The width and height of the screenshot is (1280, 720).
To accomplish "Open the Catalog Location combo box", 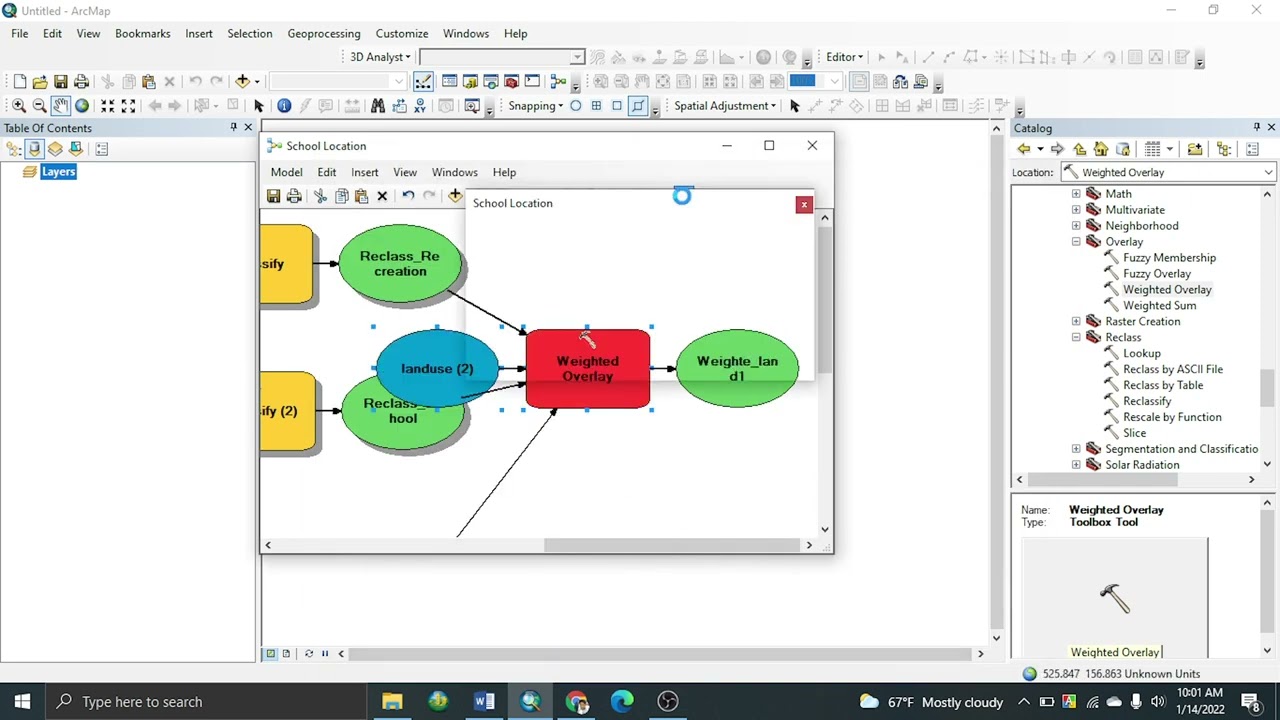I will [1169, 172].
